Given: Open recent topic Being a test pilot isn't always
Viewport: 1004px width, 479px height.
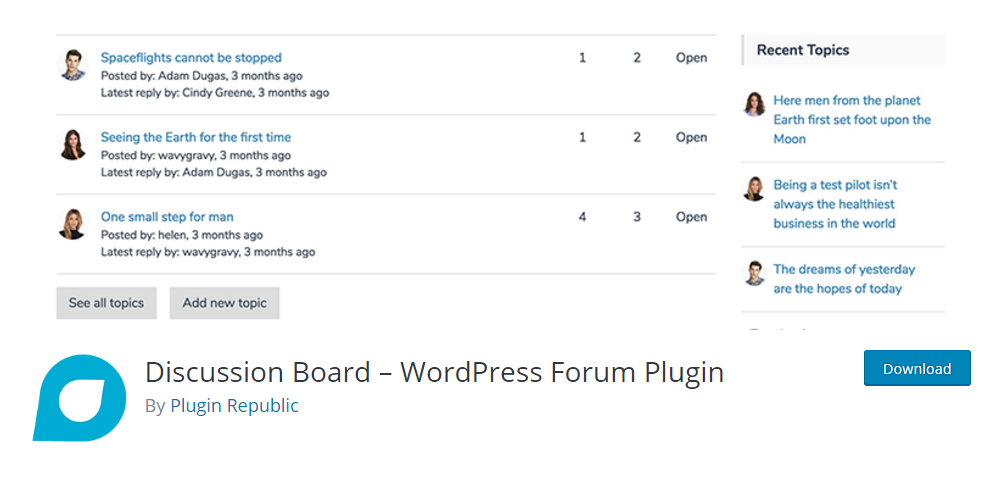Looking at the screenshot, I should [835, 204].
